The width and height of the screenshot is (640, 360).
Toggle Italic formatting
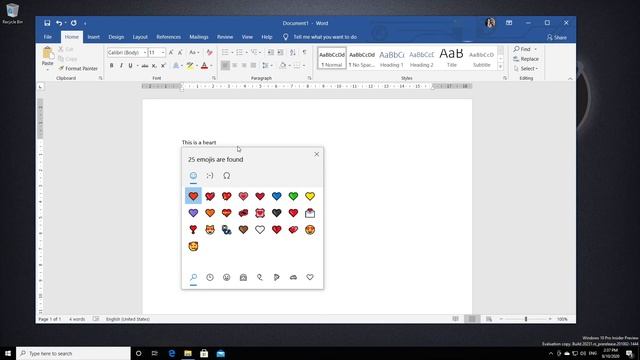click(x=121, y=65)
